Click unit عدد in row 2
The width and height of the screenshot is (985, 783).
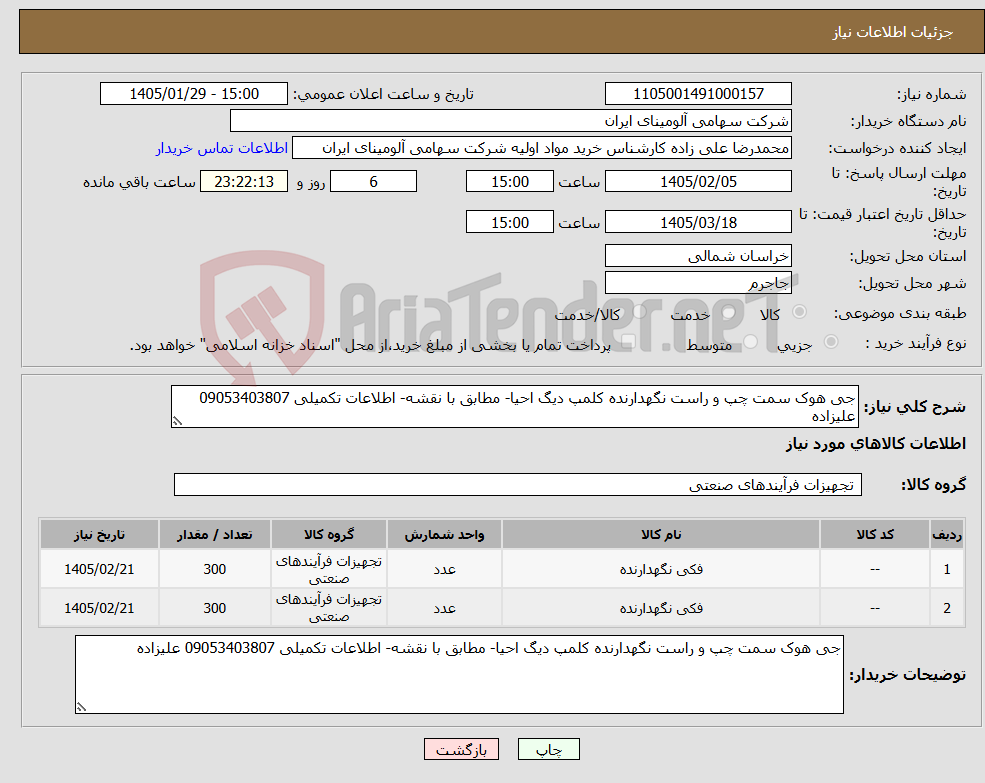(444, 608)
